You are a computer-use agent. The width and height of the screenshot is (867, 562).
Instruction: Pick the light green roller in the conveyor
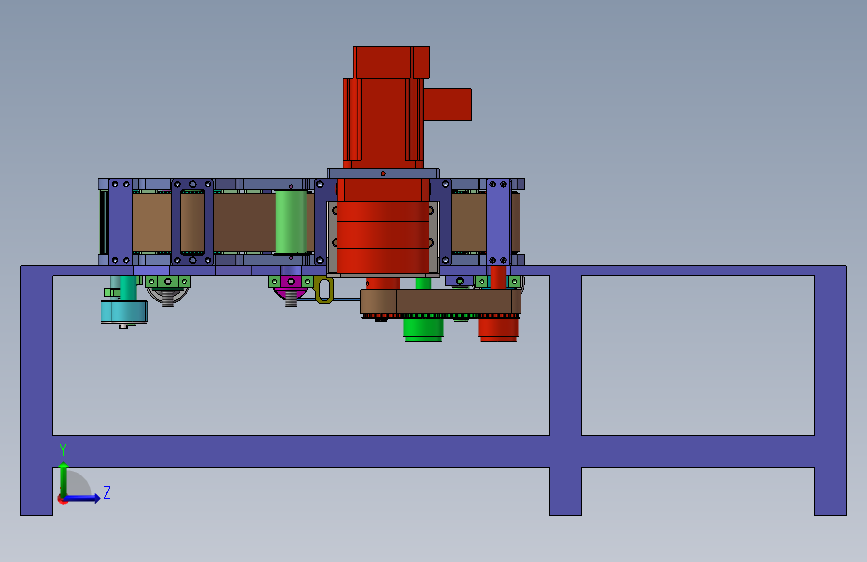click(291, 222)
